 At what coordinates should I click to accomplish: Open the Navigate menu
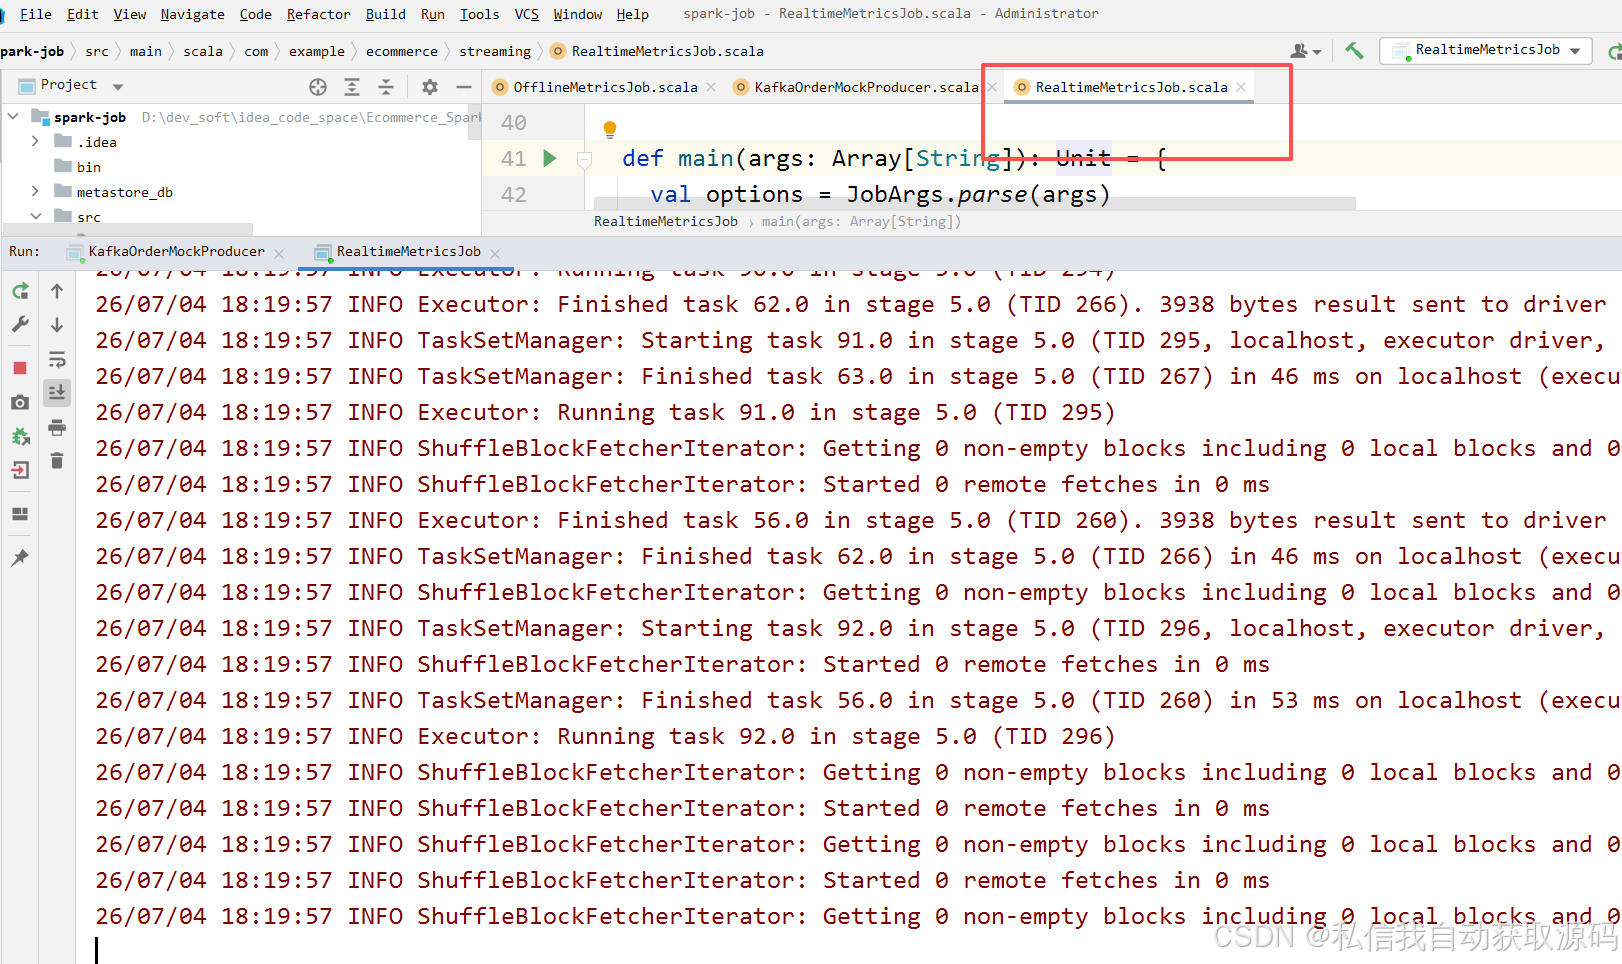point(192,14)
